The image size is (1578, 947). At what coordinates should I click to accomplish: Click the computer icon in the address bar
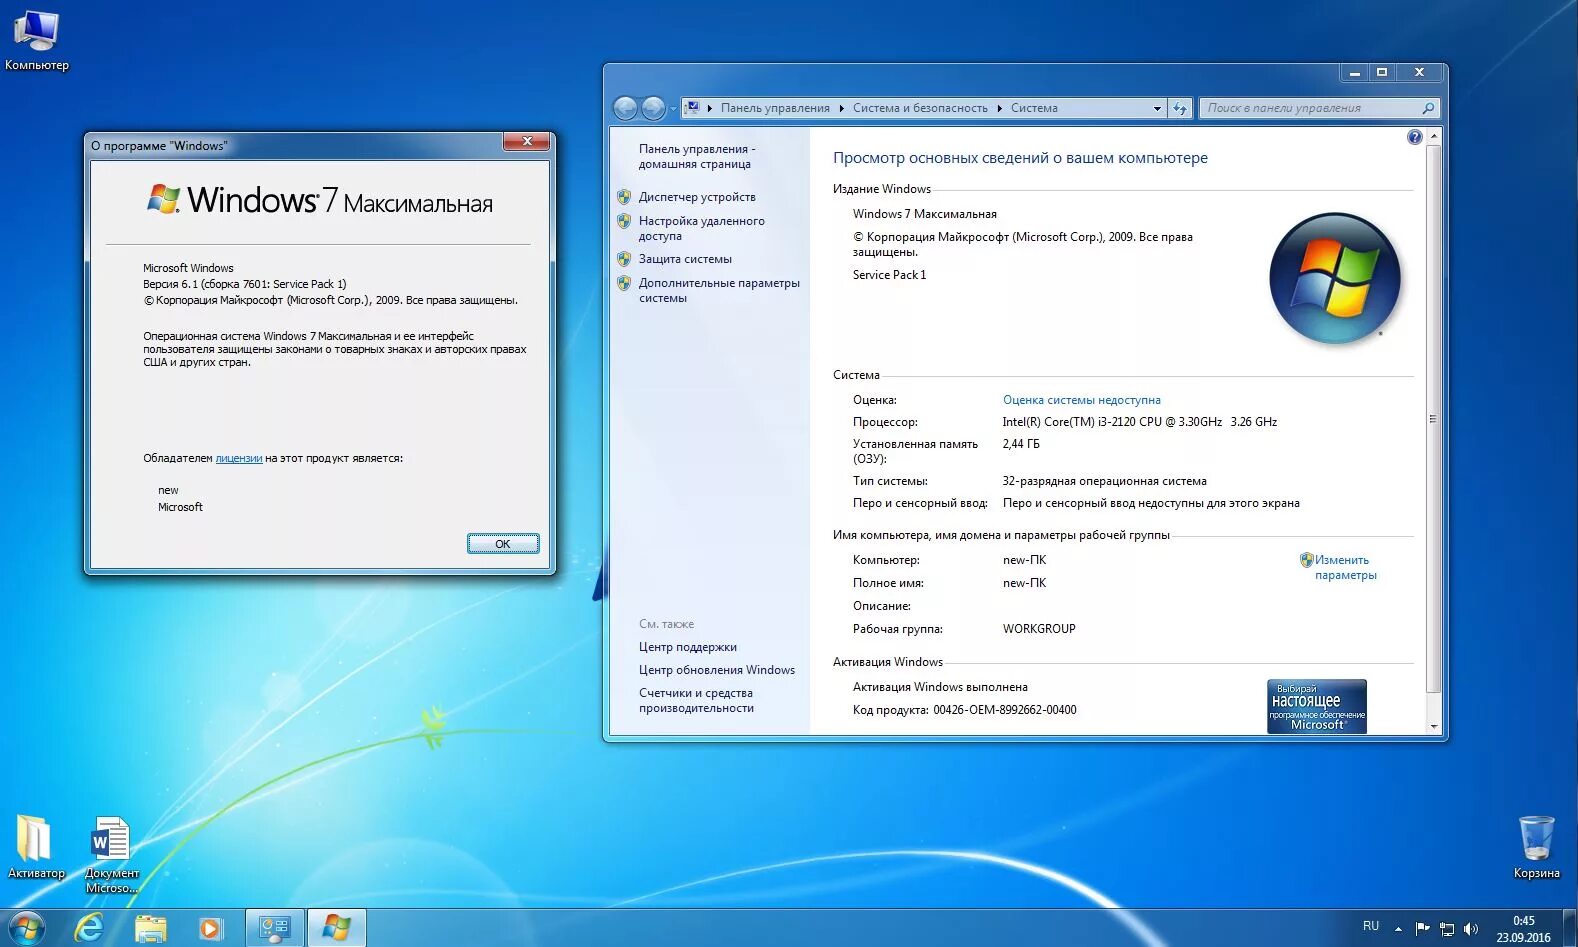(x=692, y=107)
